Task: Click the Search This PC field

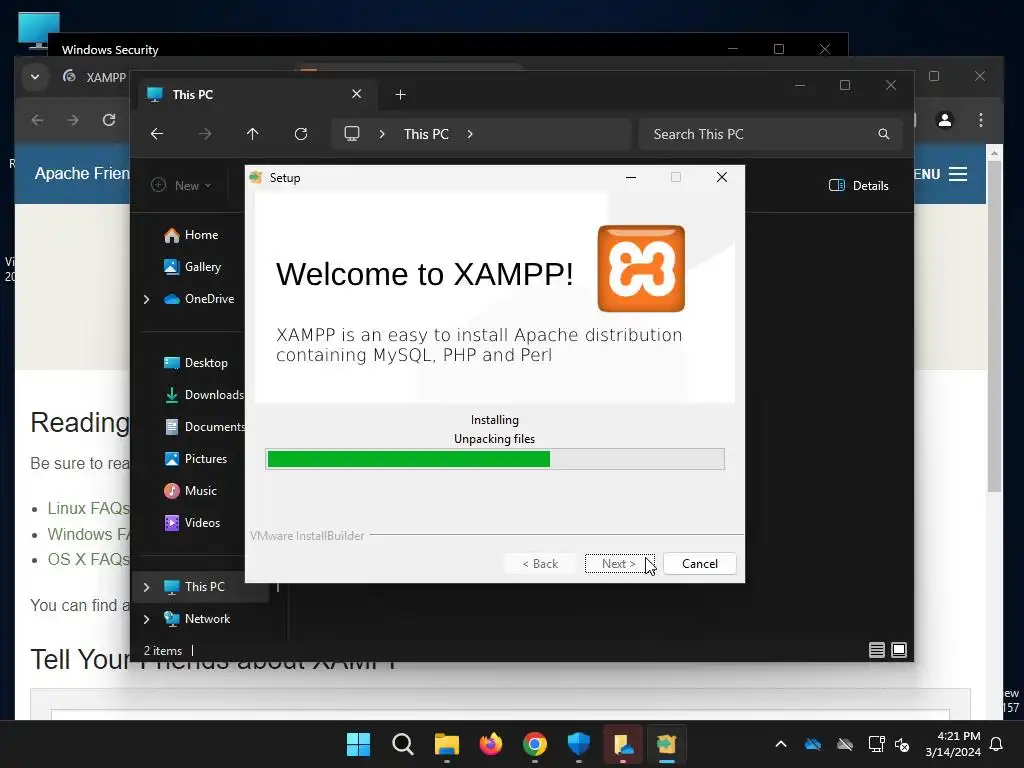Action: pos(771,134)
